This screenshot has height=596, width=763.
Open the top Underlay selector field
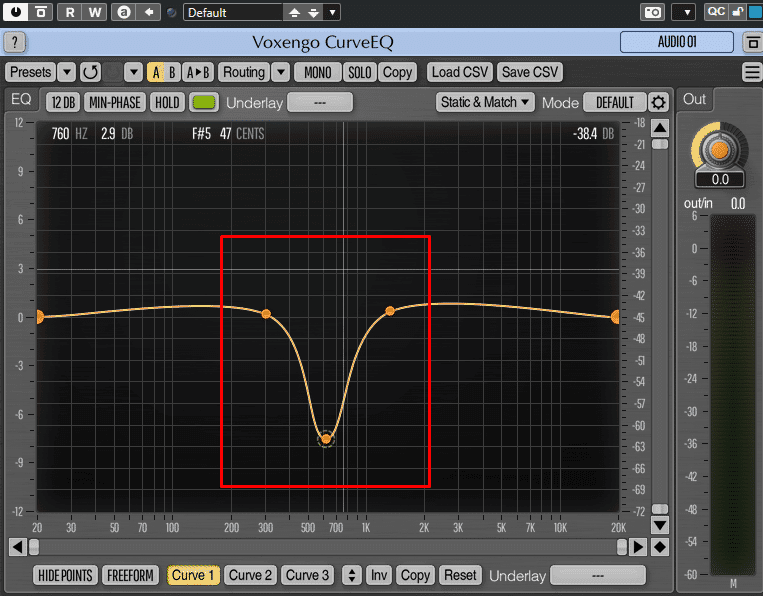(320, 103)
